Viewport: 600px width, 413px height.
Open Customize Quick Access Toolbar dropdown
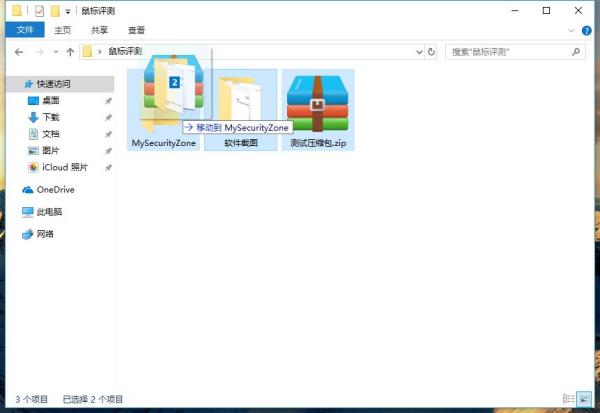(68, 12)
